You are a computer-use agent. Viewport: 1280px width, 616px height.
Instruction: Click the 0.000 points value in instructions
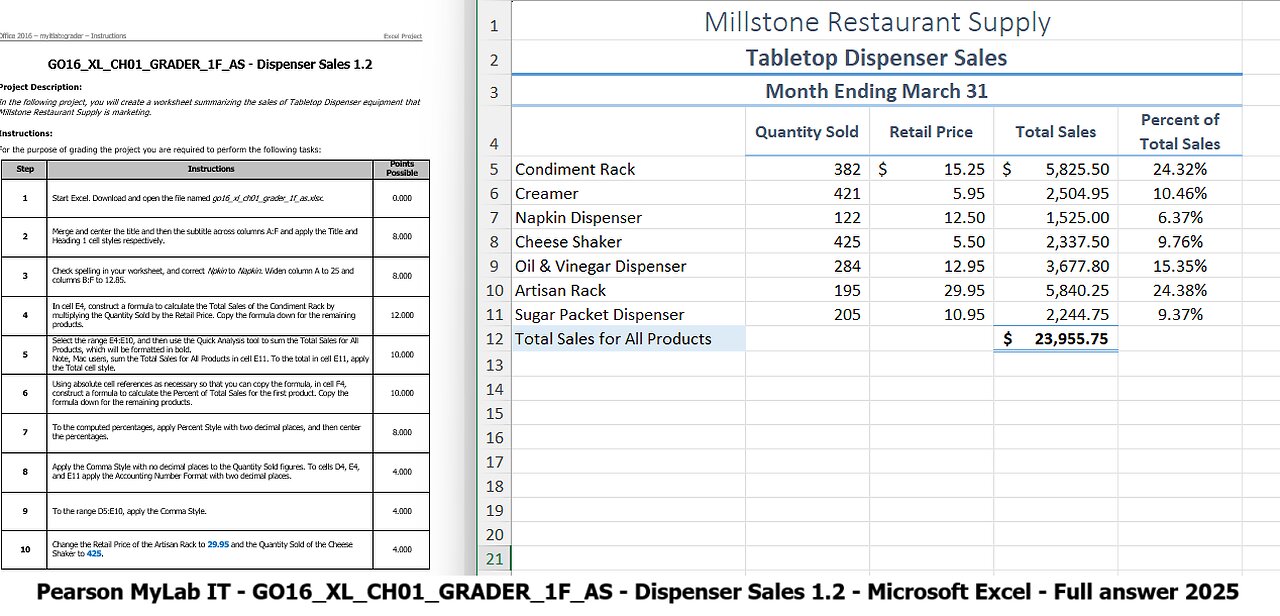401,198
